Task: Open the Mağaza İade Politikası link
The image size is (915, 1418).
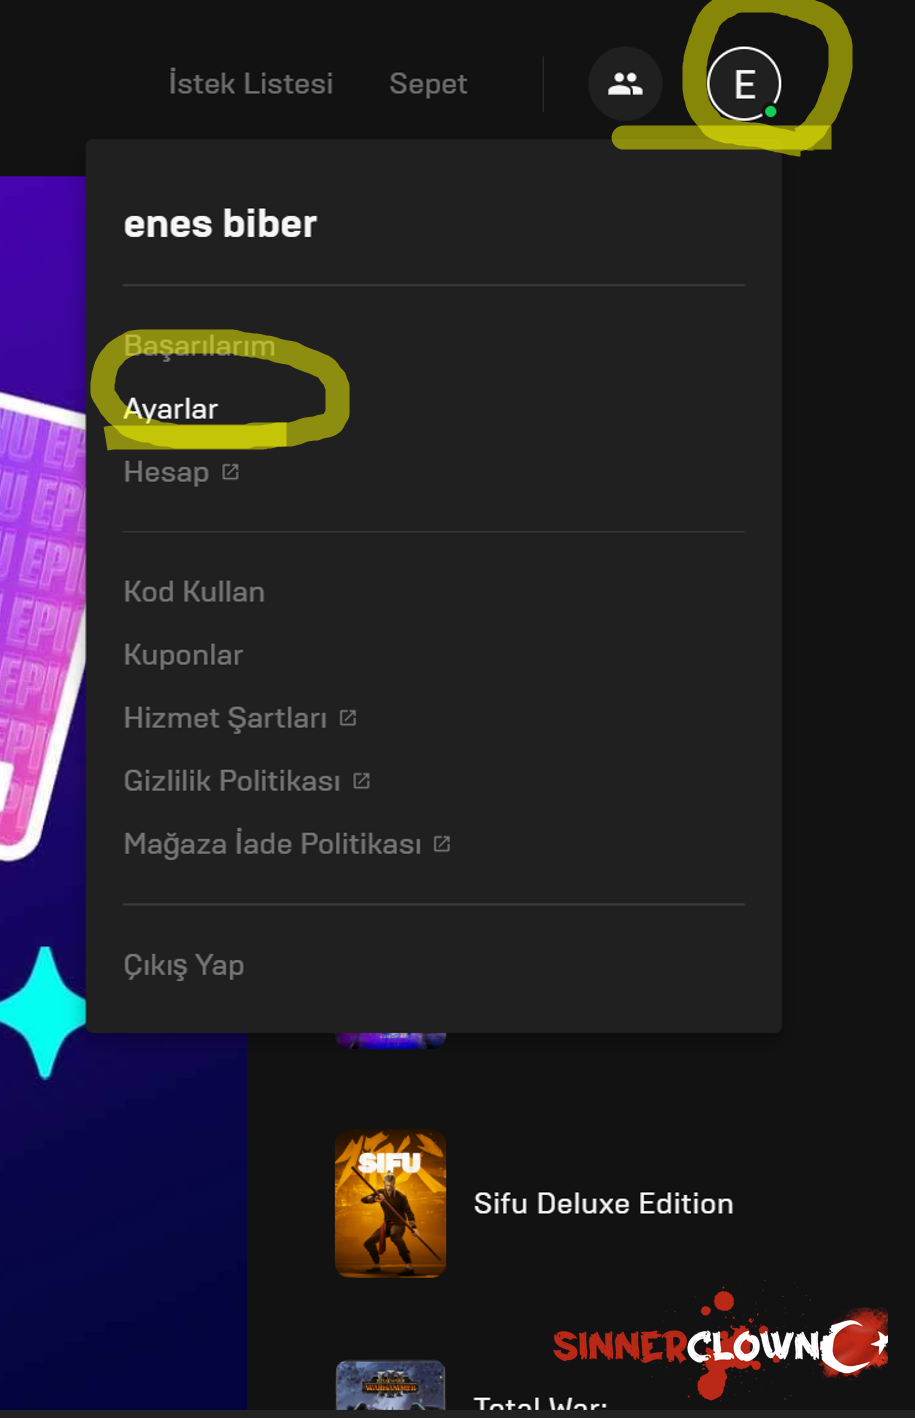Action: tap(272, 844)
